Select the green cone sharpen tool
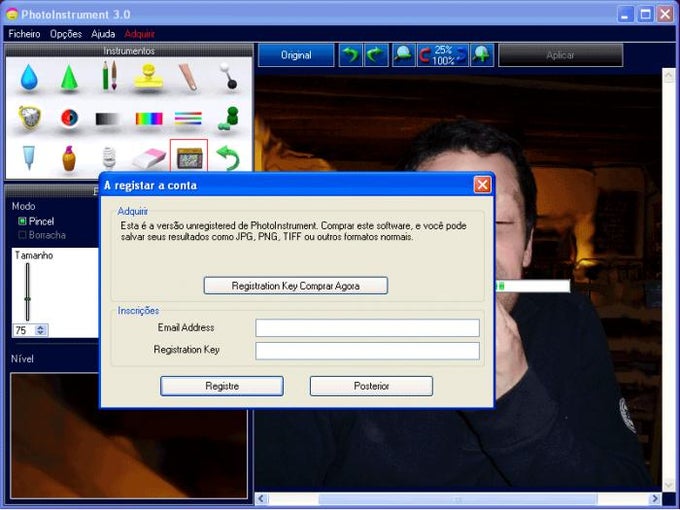The image size is (680, 510). pyautogui.click(x=69, y=77)
